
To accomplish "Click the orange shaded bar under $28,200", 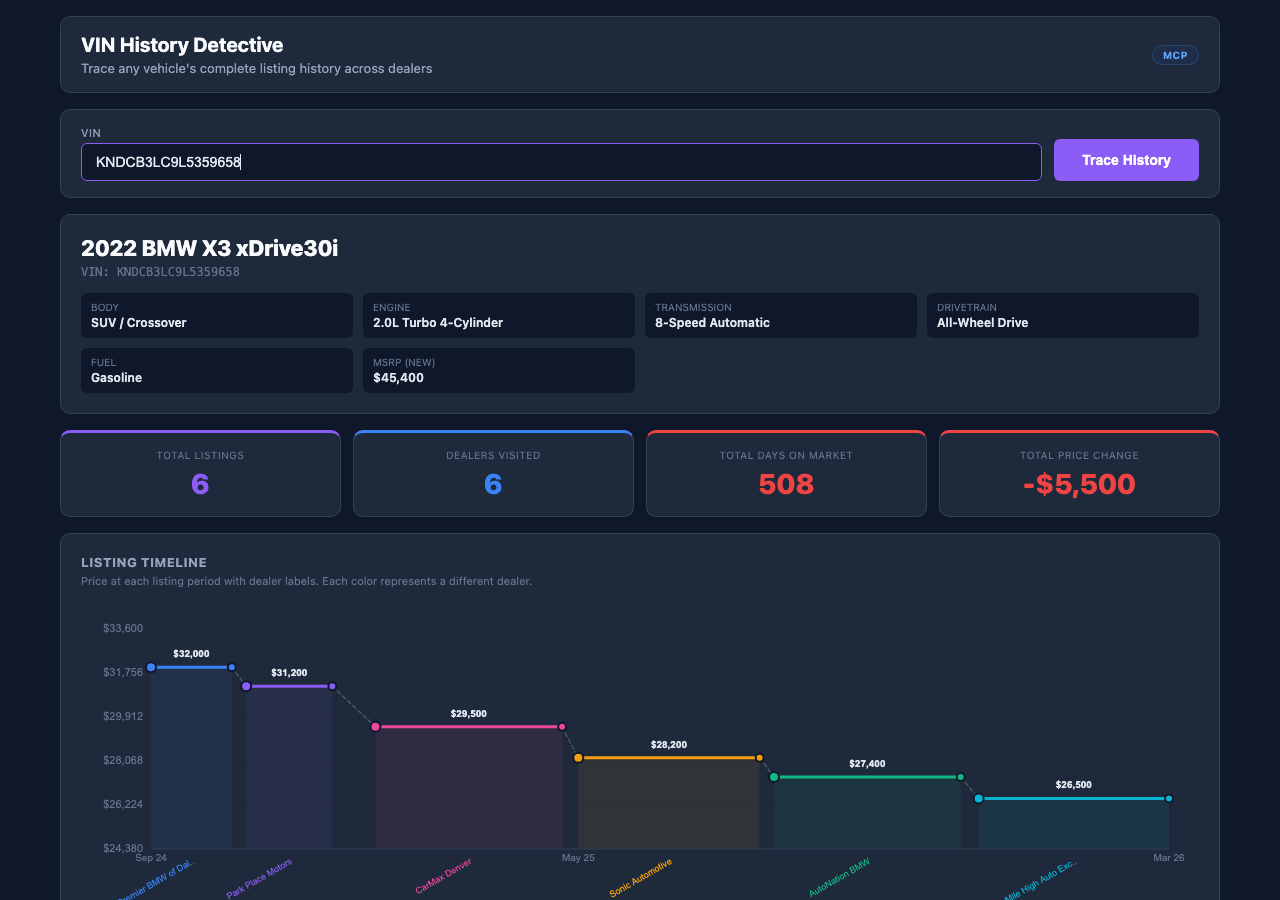I will pyautogui.click(x=669, y=803).
